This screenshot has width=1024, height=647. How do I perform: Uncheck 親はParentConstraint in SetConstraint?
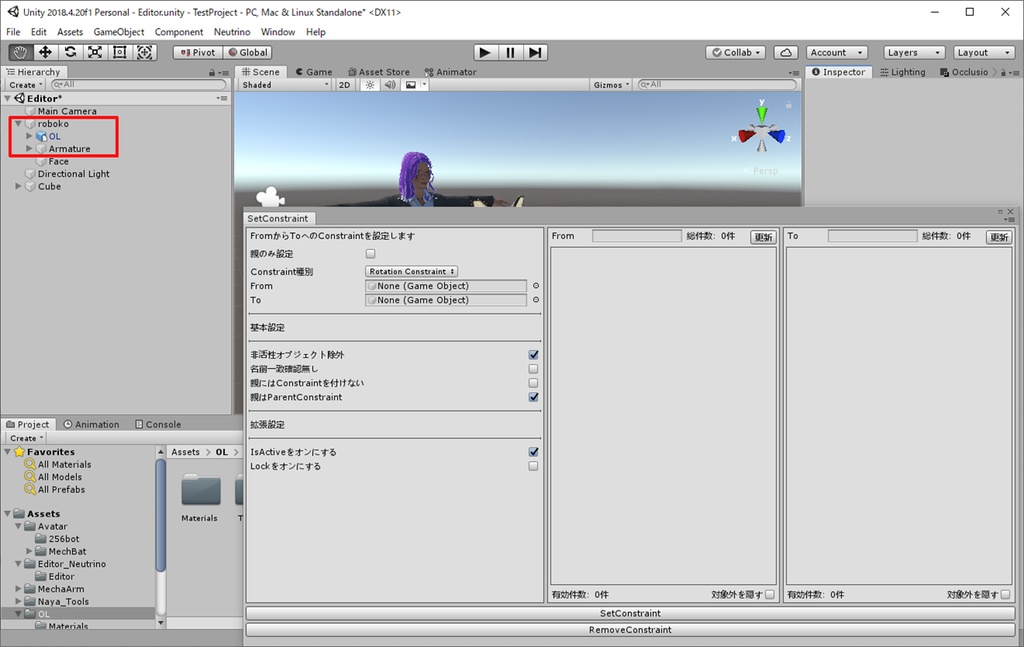(x=533, y=396)
